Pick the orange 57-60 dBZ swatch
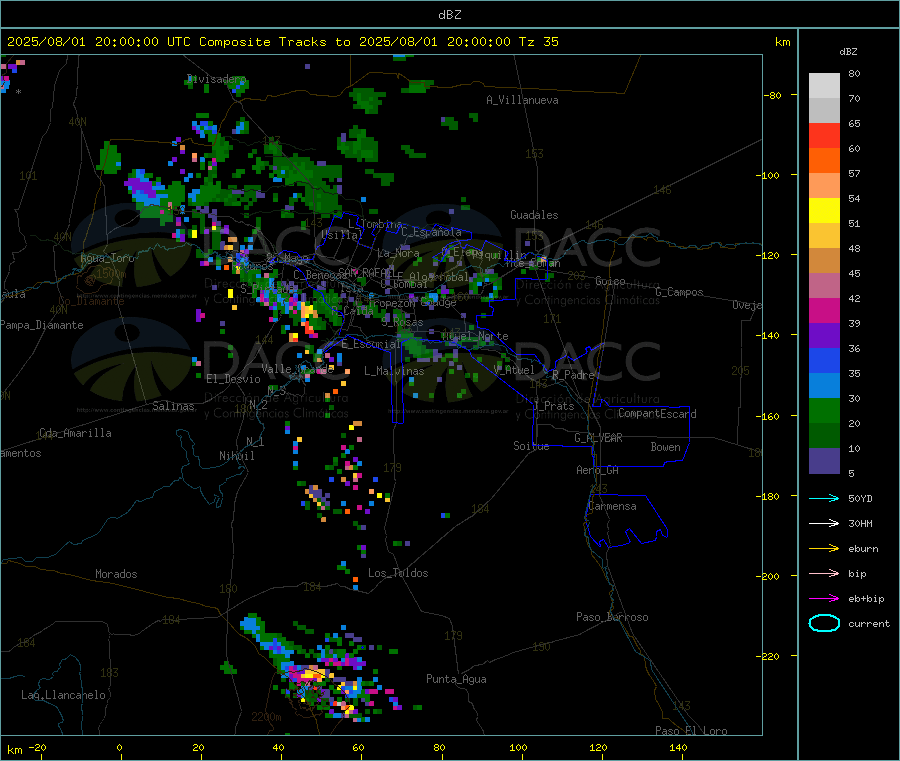This screenshot has width=900, height=761. point(824,161)
